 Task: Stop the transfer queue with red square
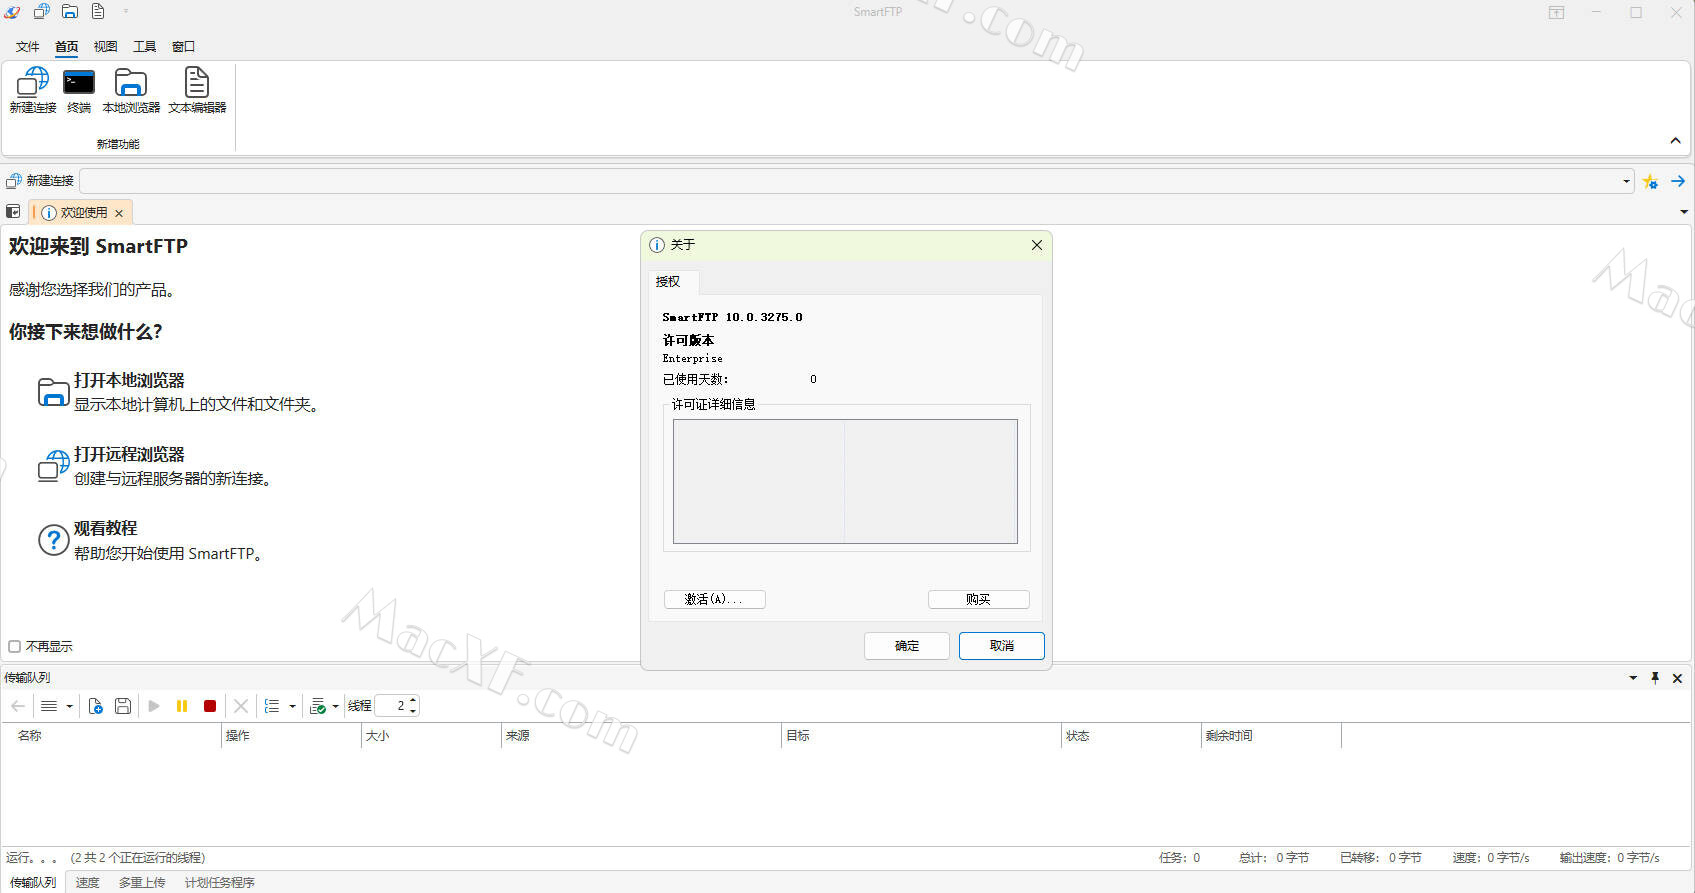(x=210, y=706)
